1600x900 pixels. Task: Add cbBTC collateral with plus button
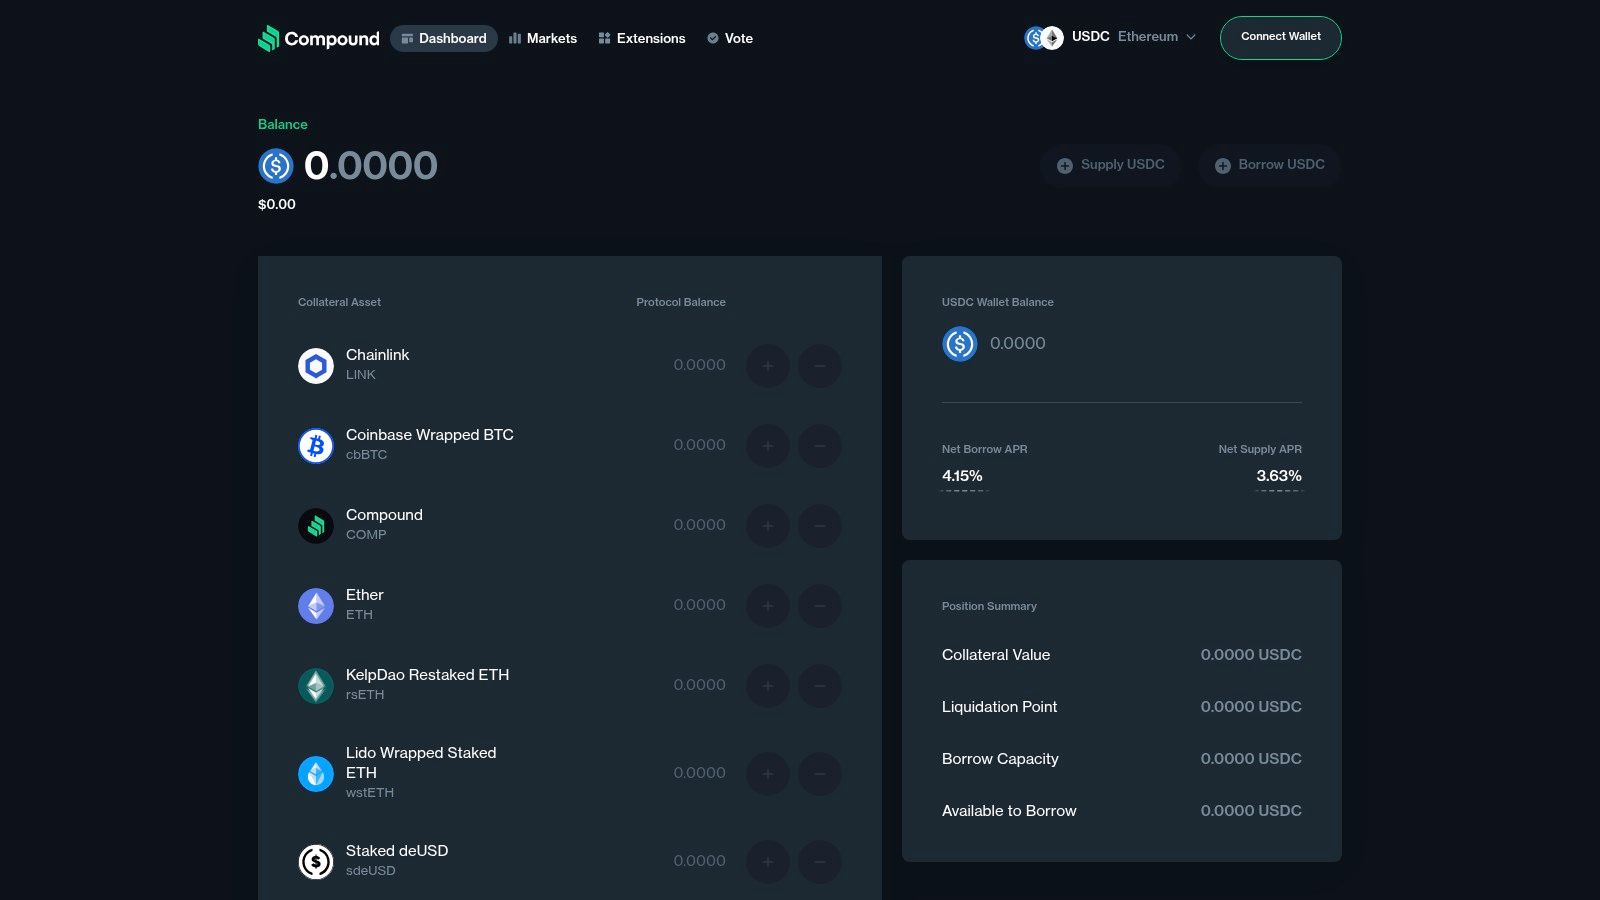768,446
